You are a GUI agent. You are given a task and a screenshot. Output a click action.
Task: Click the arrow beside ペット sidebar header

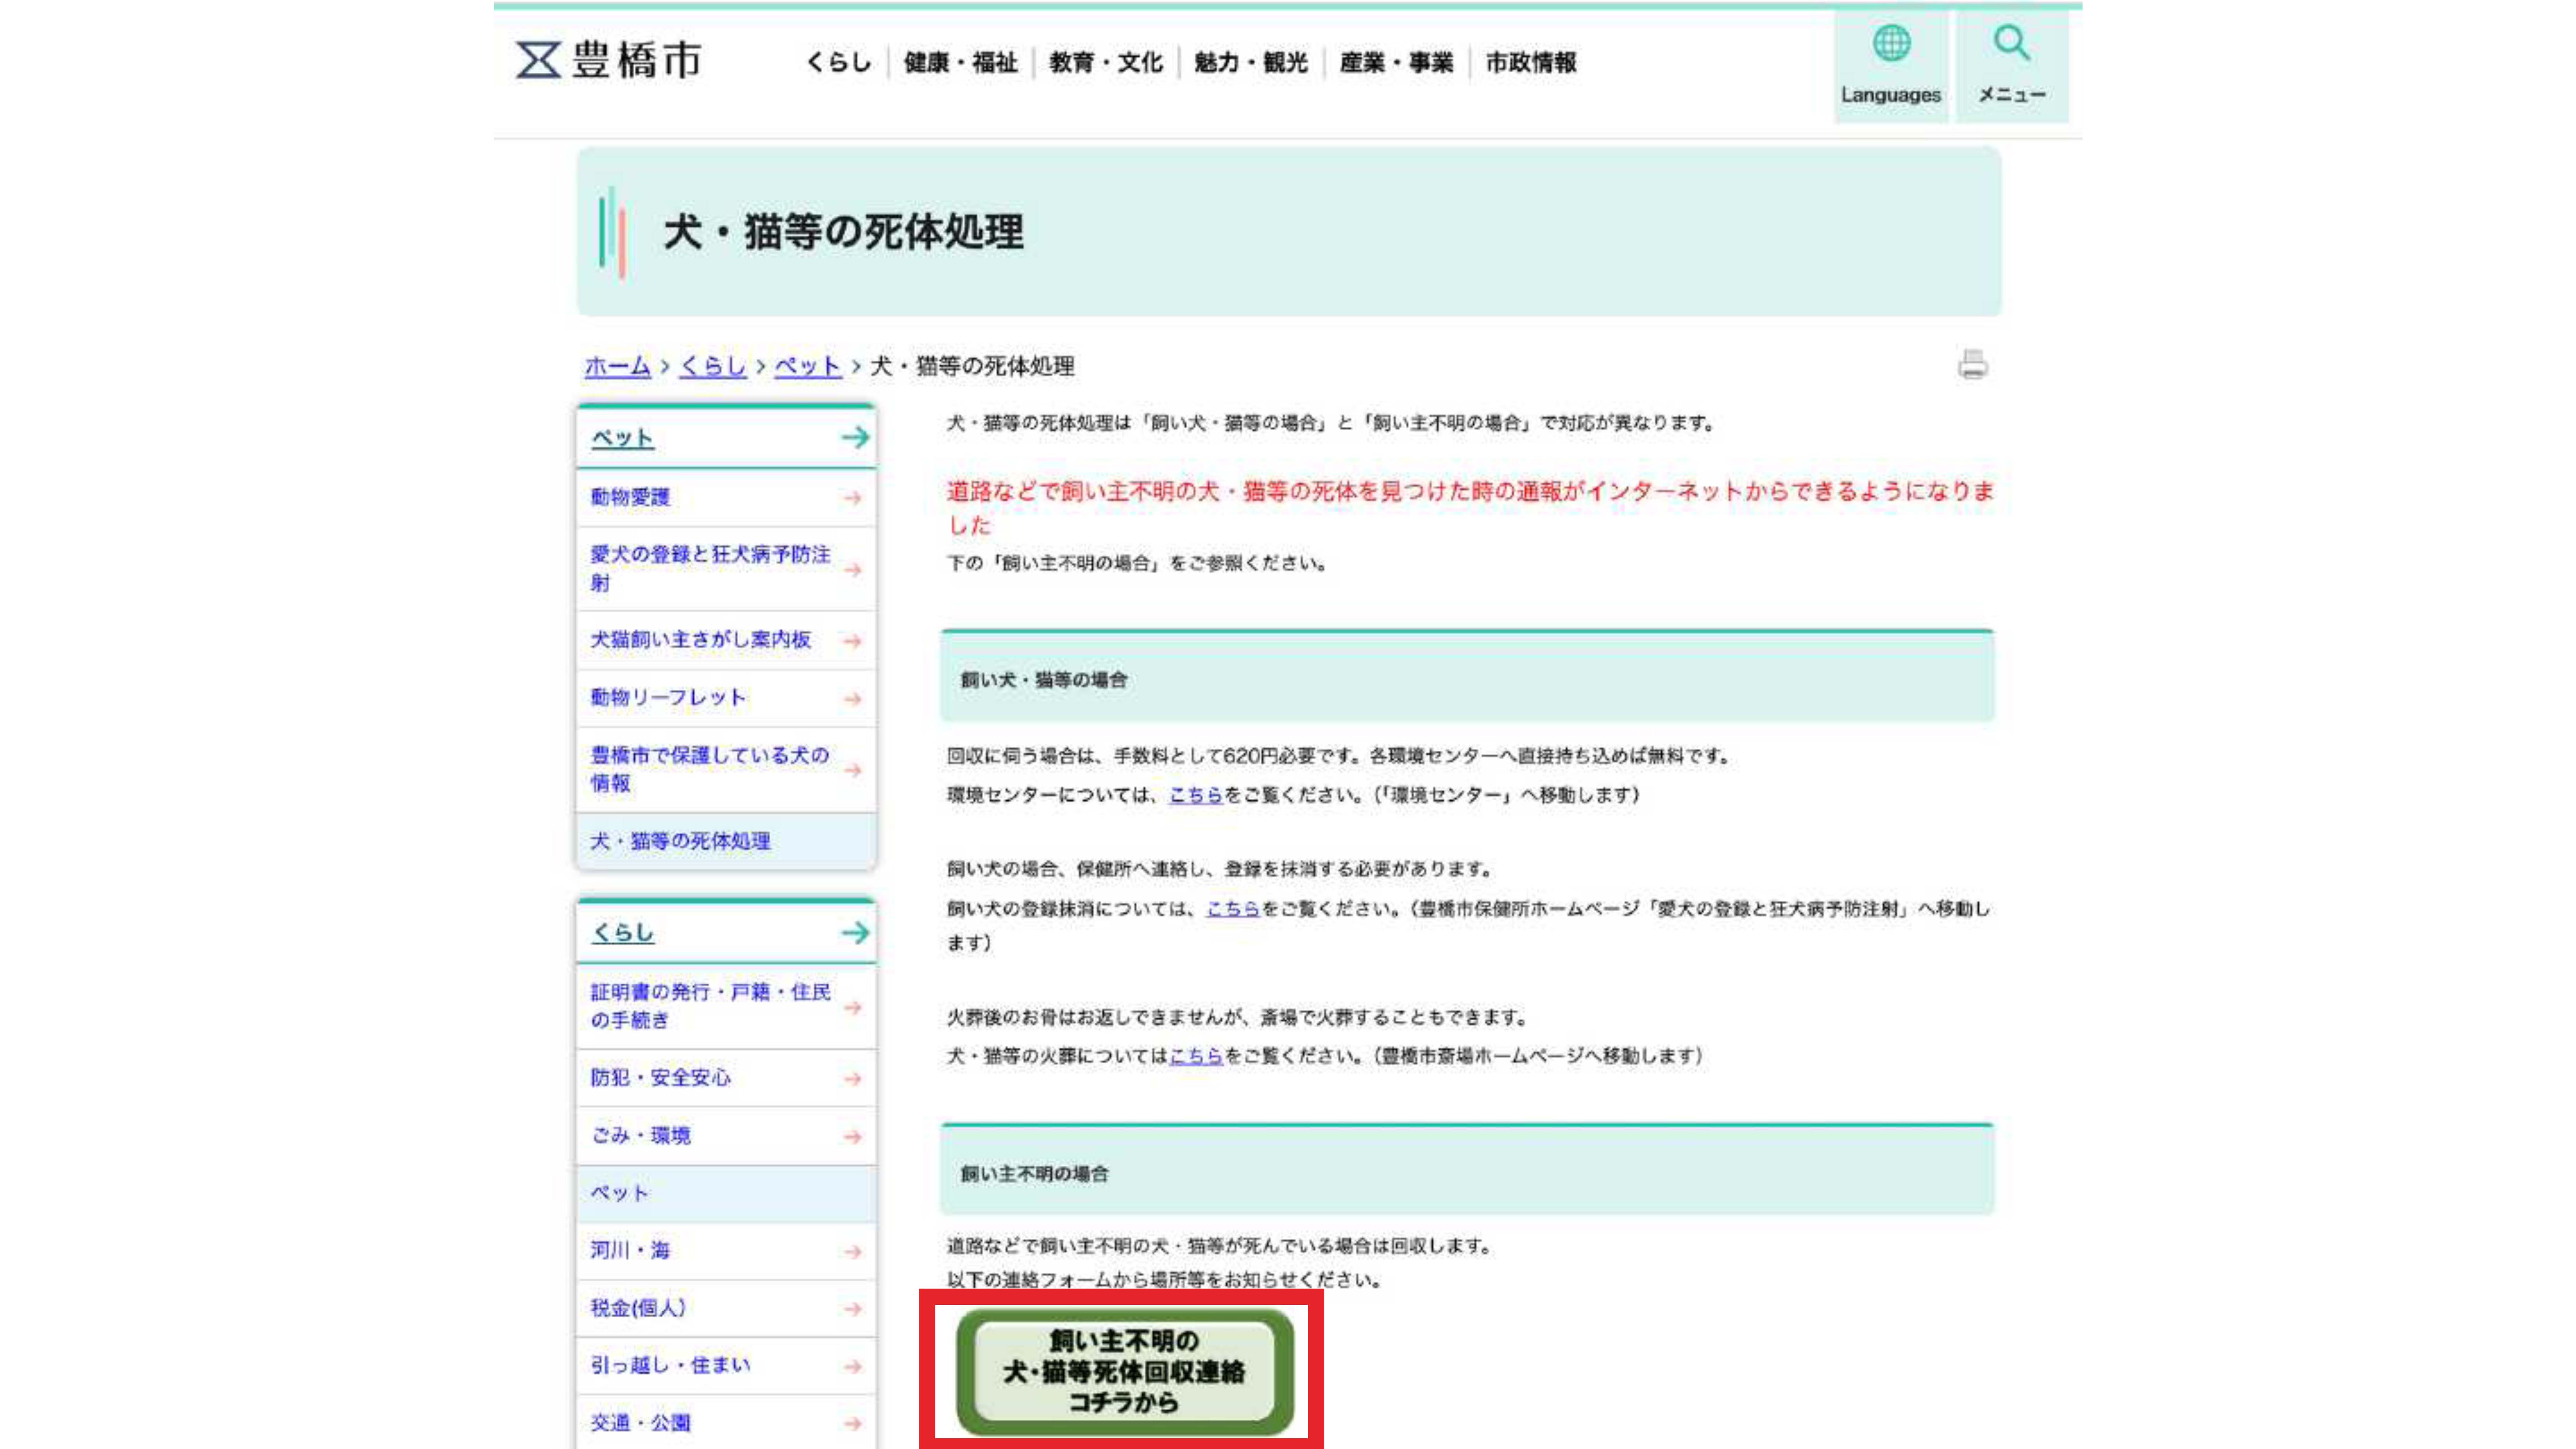855,437
